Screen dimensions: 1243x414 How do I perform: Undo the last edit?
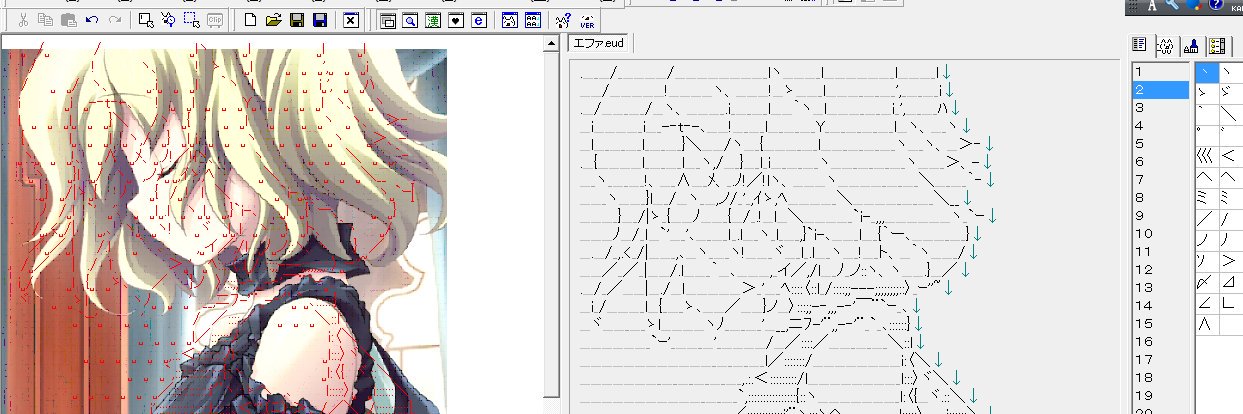pos(92,20)
